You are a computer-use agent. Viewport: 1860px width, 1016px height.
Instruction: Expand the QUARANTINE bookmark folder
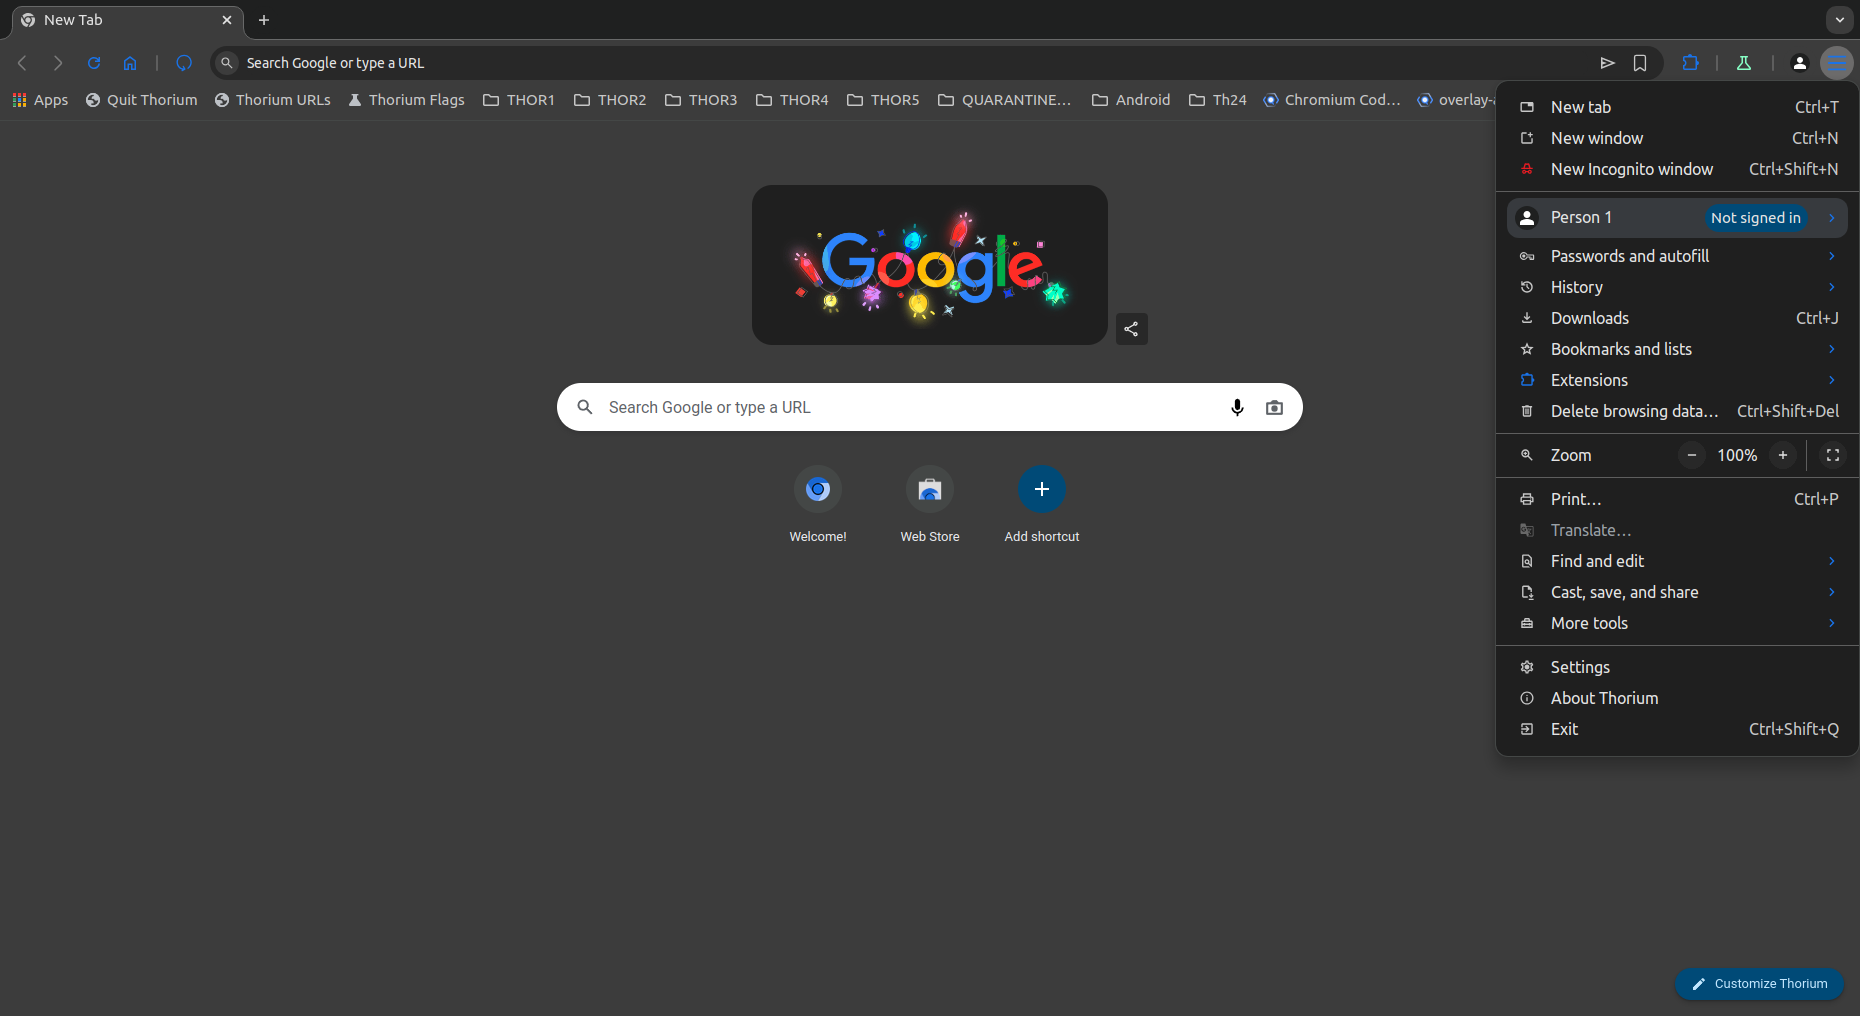coord(1004,100)
